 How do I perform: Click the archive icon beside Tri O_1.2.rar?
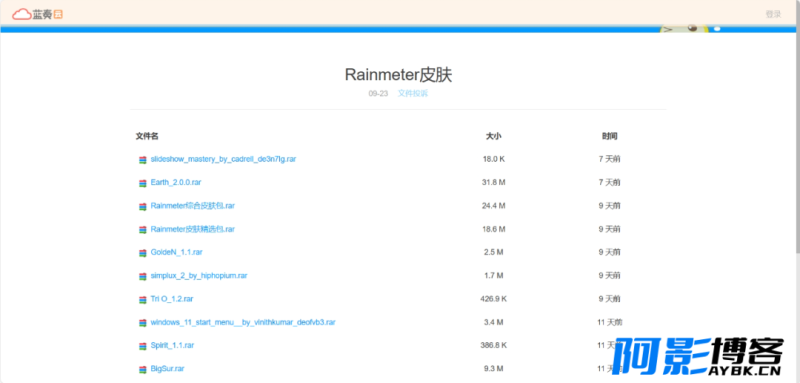point(143,300)
